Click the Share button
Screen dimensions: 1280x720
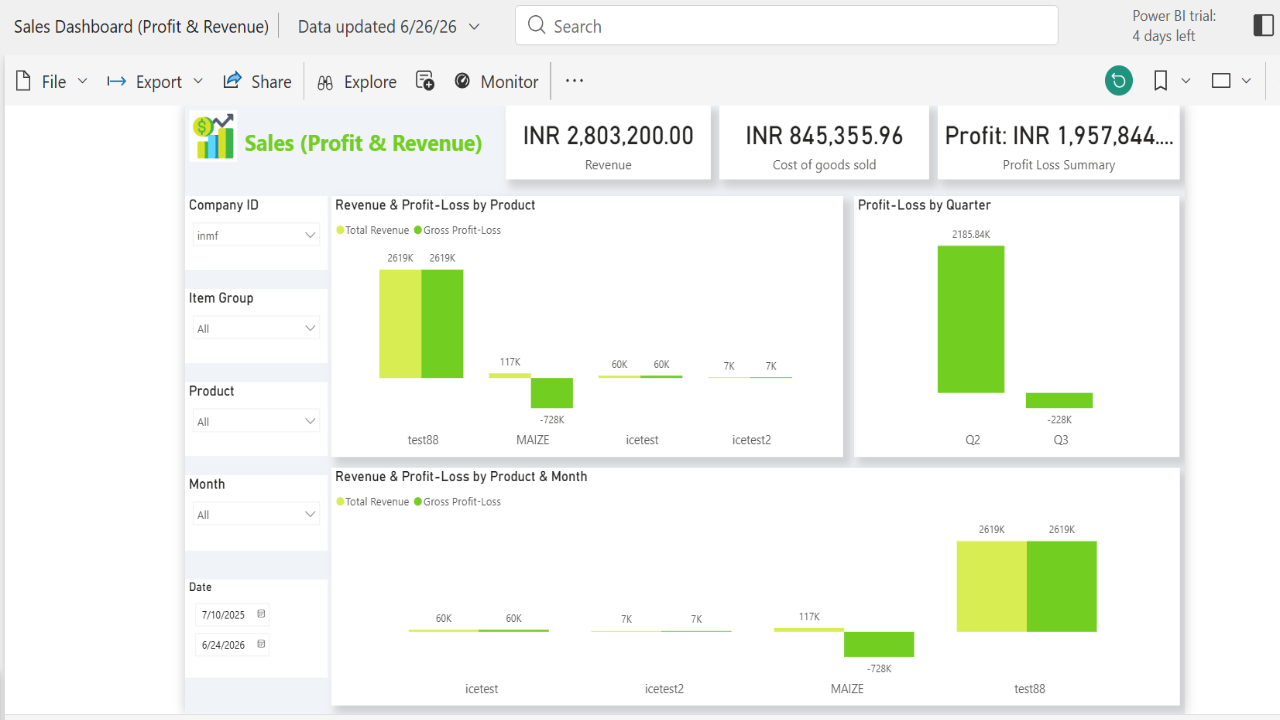(x=257, y=81)
